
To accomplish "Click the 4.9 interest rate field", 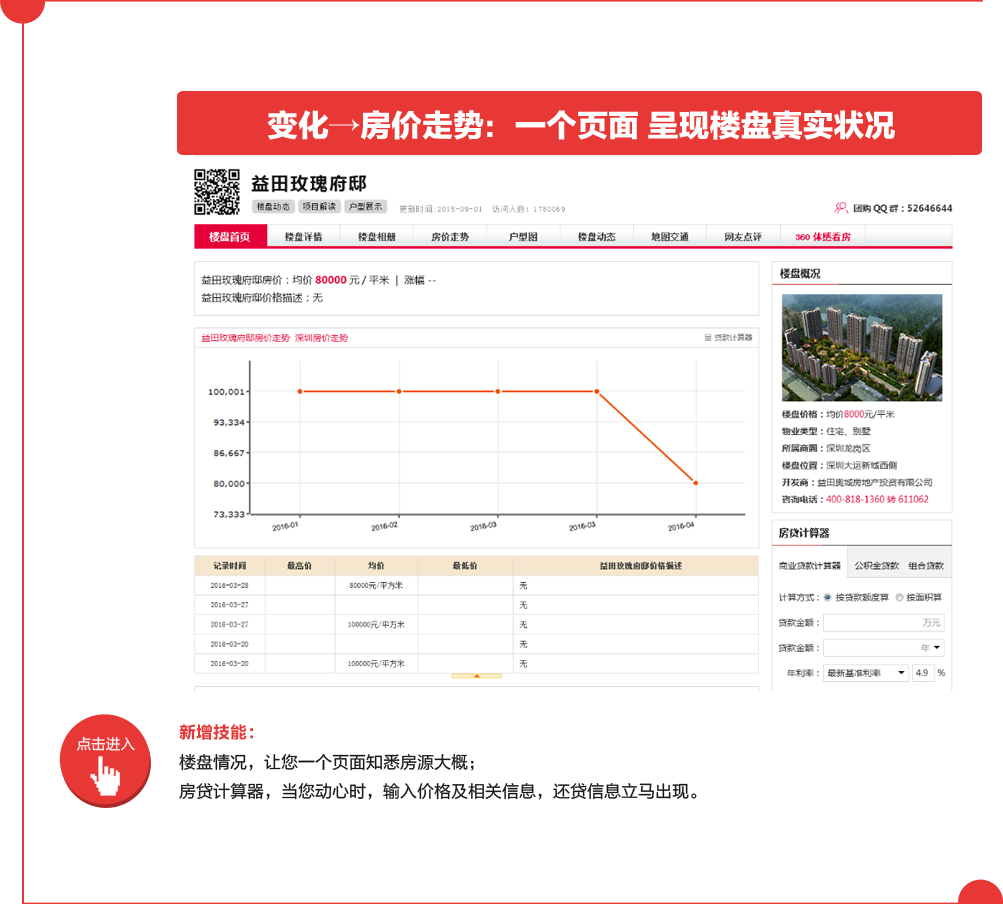I will [922, 673].
